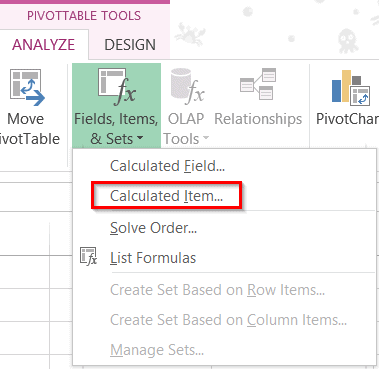Expand the Fields, Items, & Sets dropdown arrow

(x=140, y=138)
